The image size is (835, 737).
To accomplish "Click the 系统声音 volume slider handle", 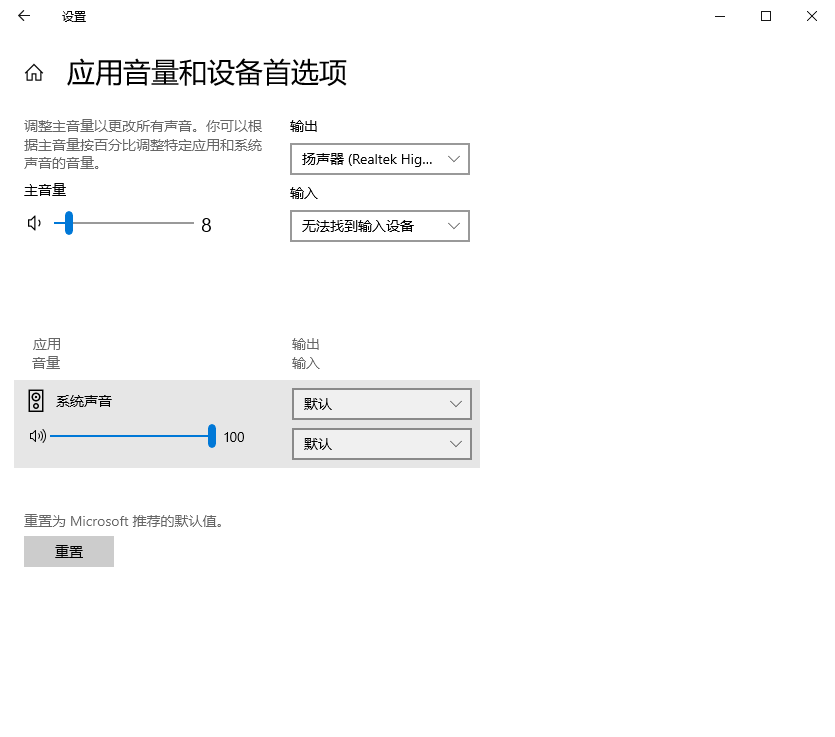I will point(212,436).
